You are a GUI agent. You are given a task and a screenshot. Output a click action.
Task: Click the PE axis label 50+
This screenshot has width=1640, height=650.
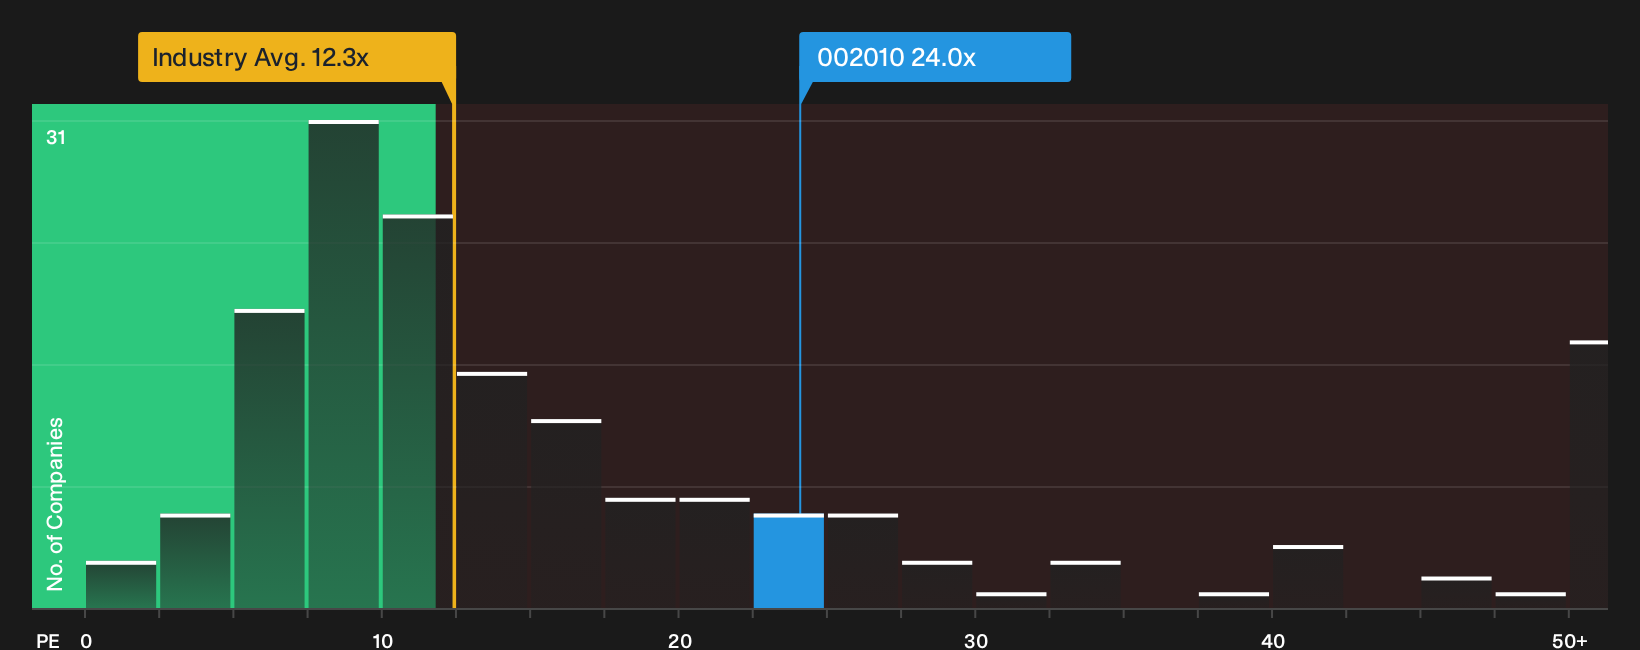(x=1570, y=640)
